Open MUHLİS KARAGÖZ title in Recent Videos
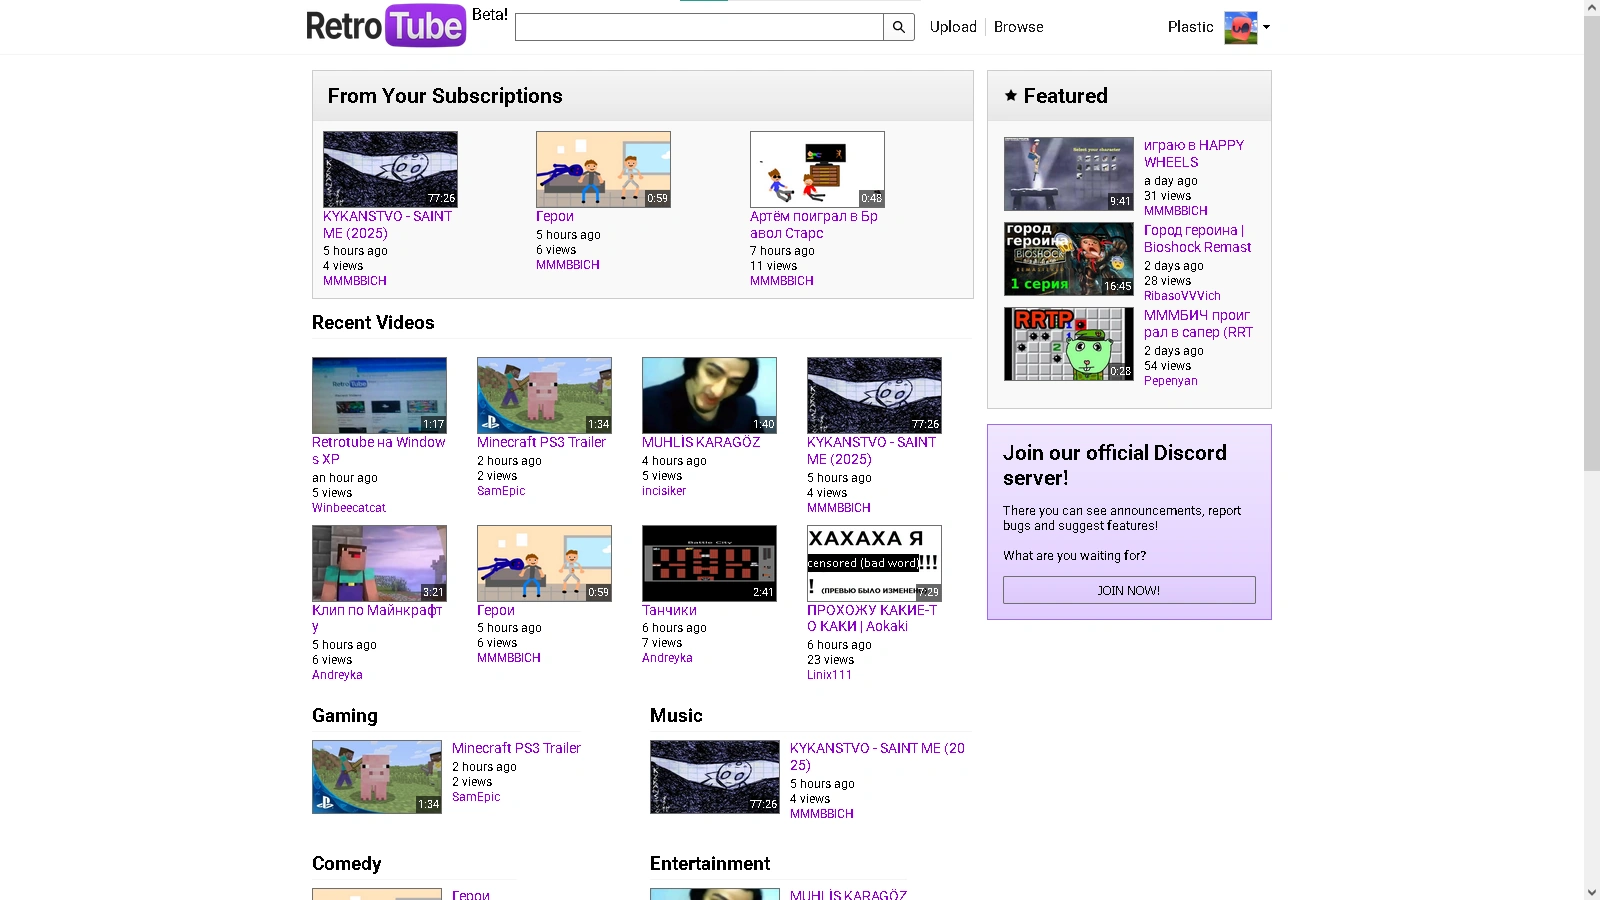 tap(701, 442)
